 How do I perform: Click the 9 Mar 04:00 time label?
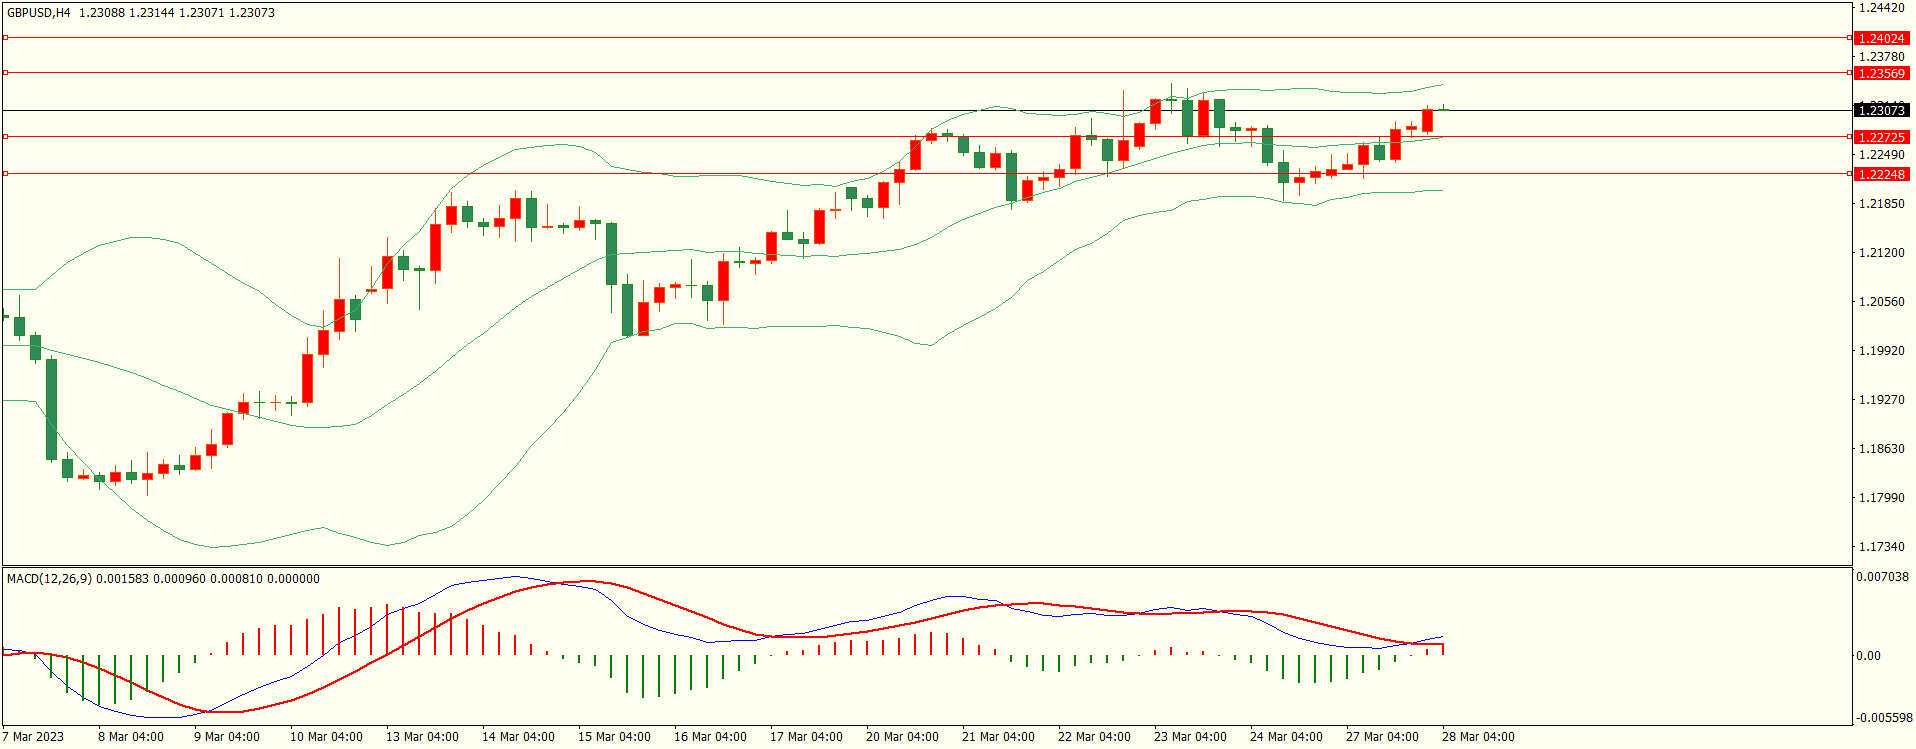coord(227,737)
